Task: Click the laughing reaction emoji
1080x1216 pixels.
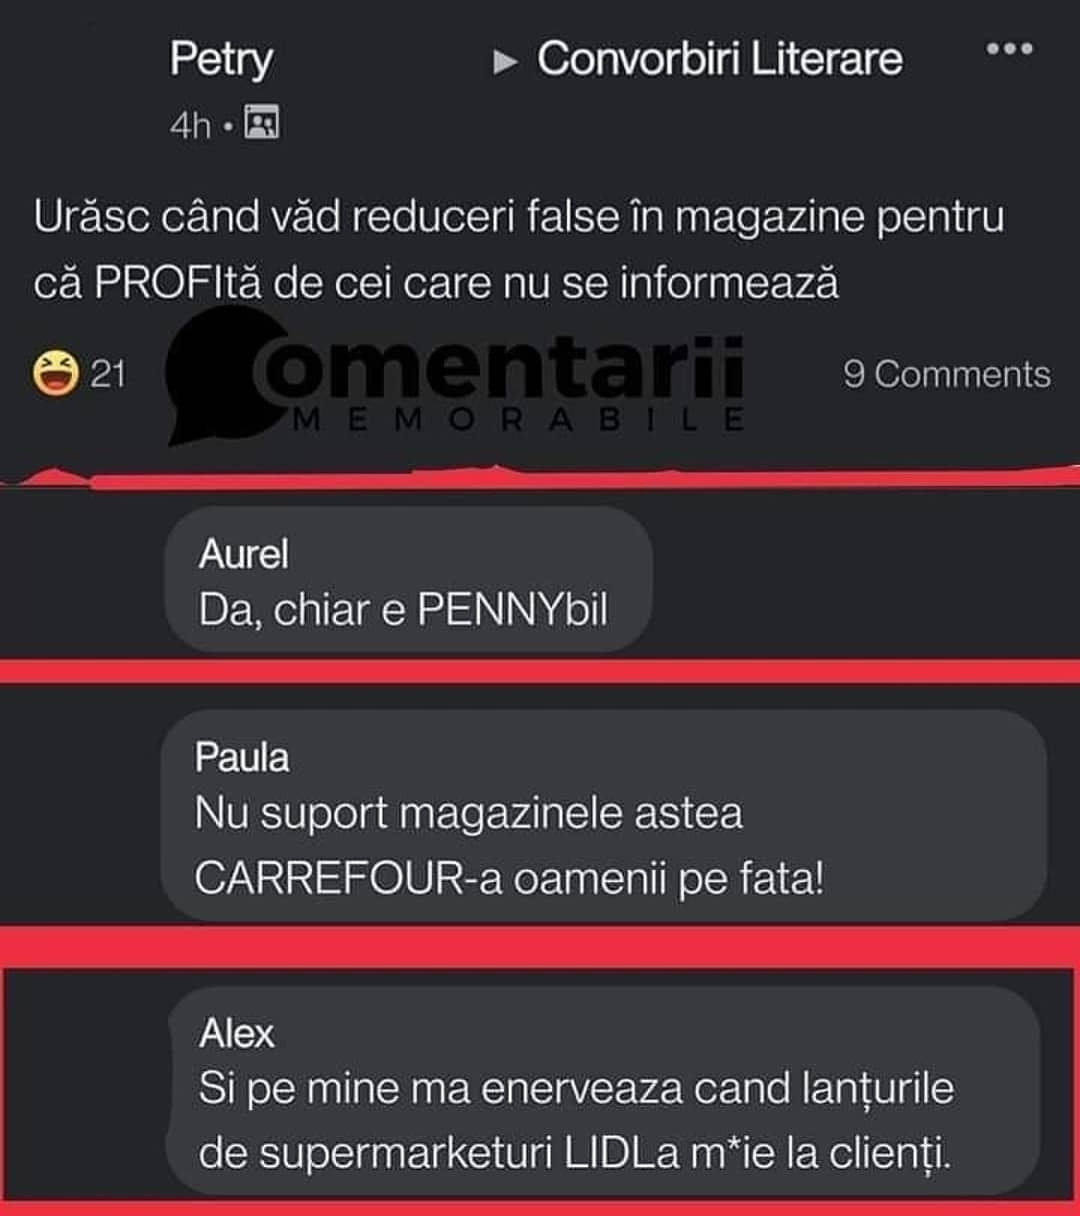Action: pyautogui.click(x=55, y=373)
